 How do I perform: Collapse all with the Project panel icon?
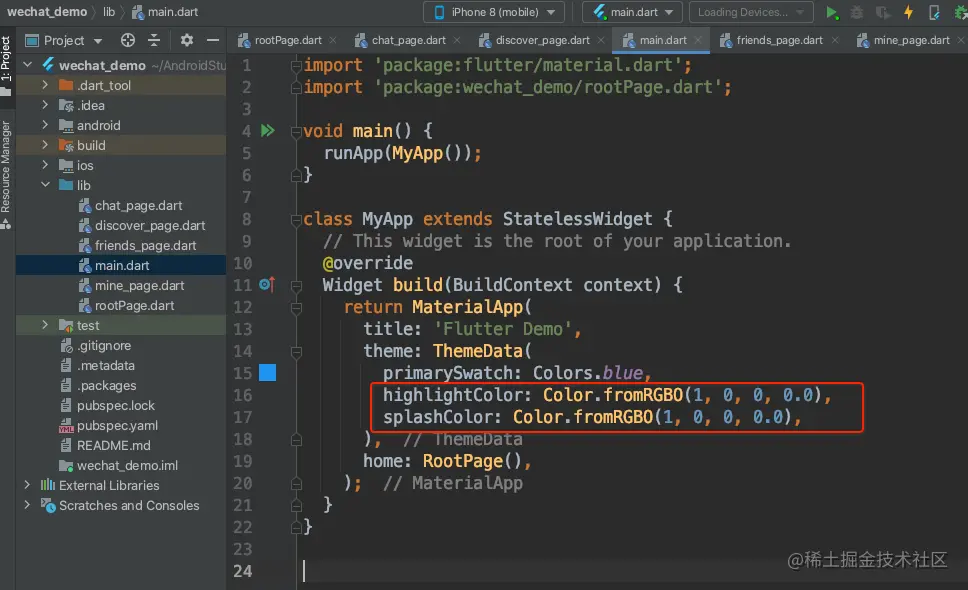pos(154,41)
